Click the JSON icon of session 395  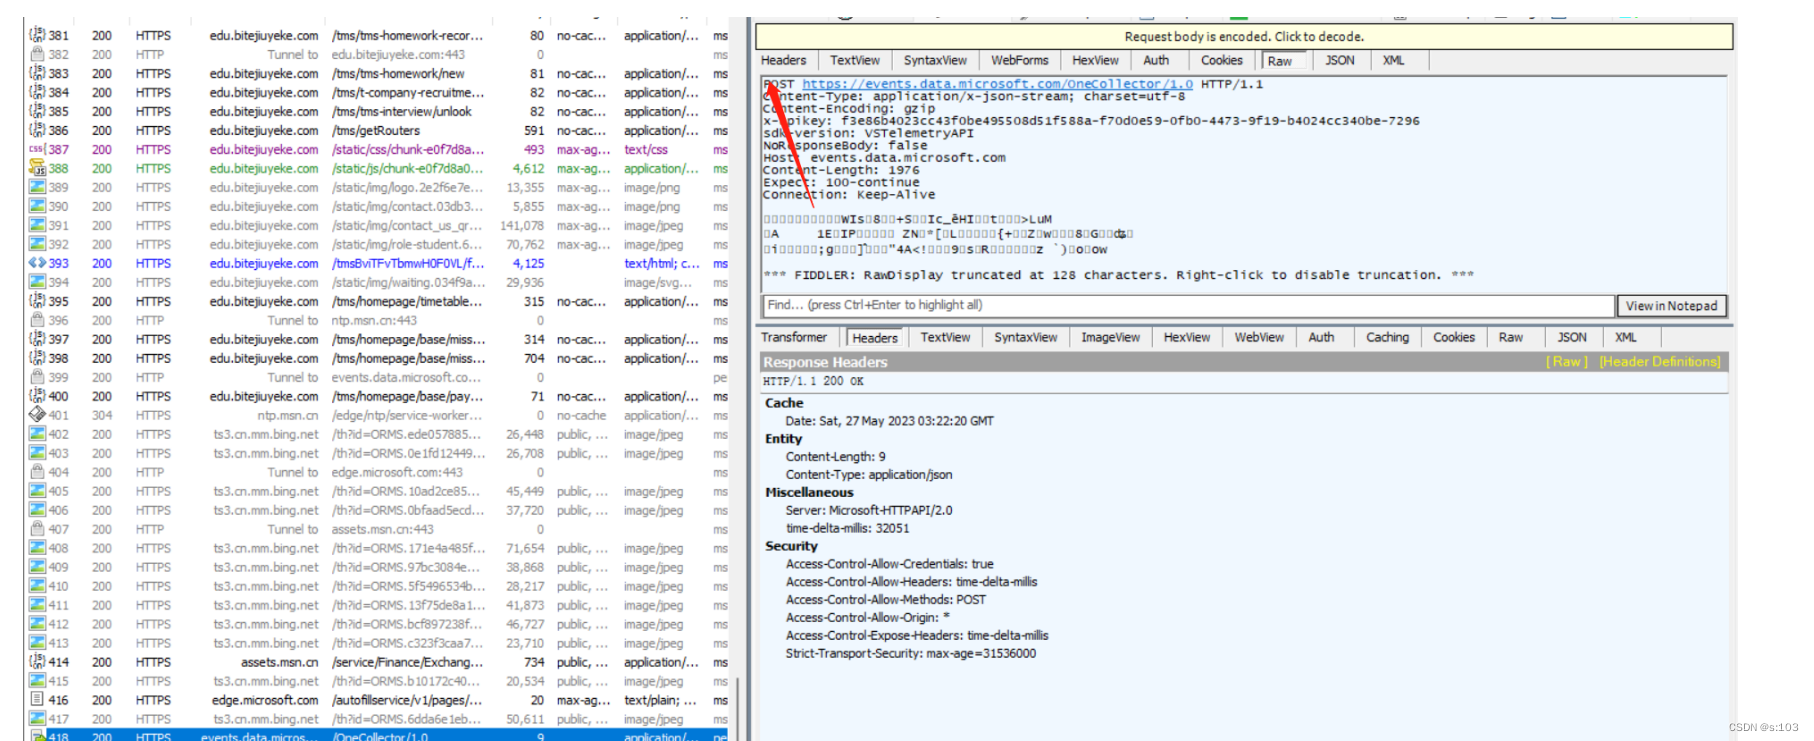37,301
